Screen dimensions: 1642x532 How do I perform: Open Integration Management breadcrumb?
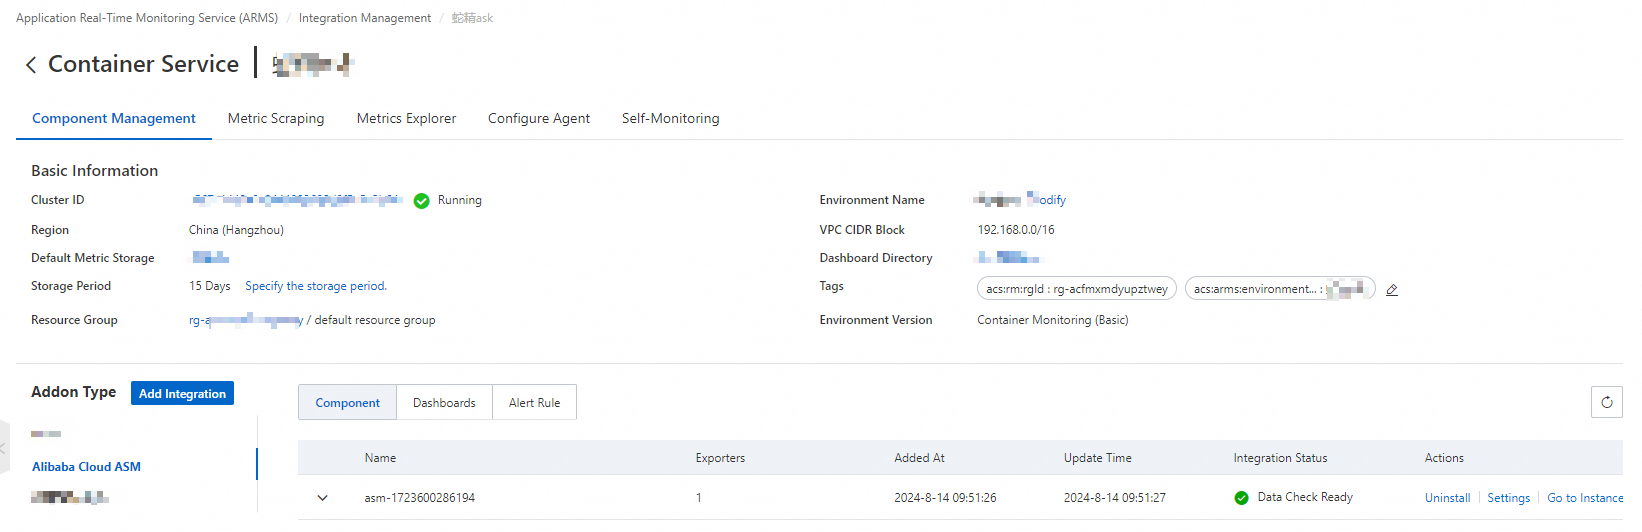coord(365,18)
